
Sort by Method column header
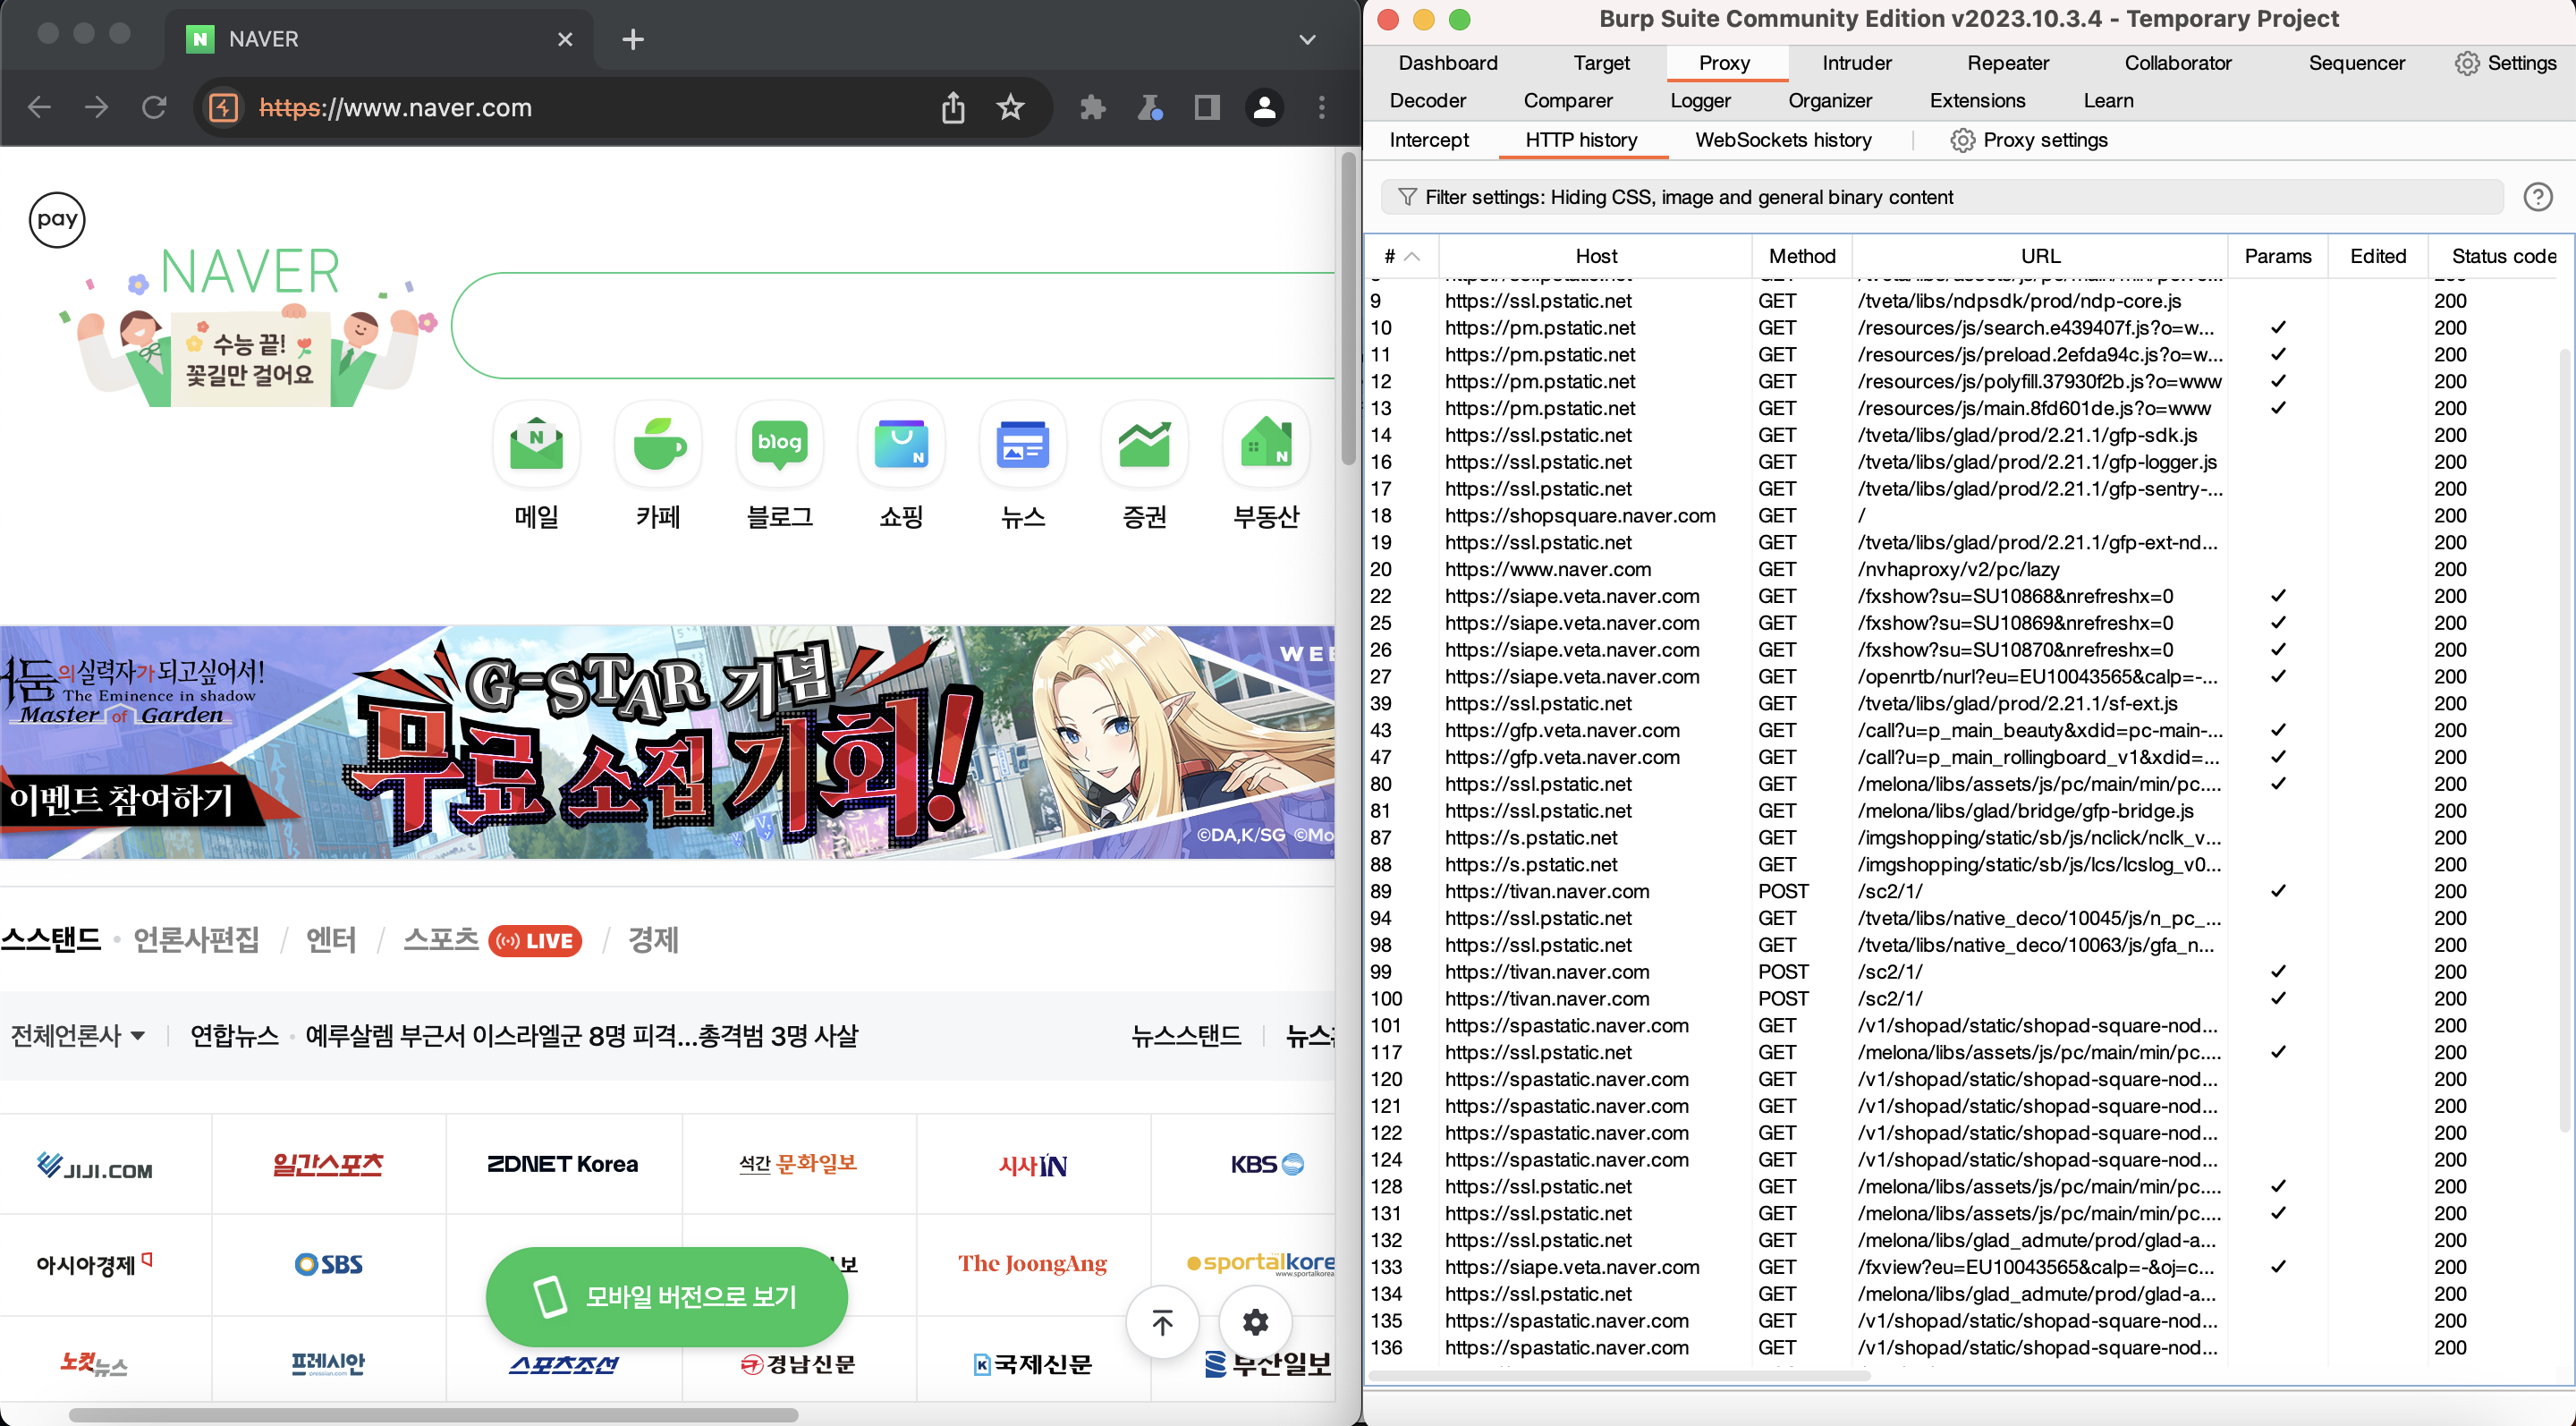[x=1801, y=256]
